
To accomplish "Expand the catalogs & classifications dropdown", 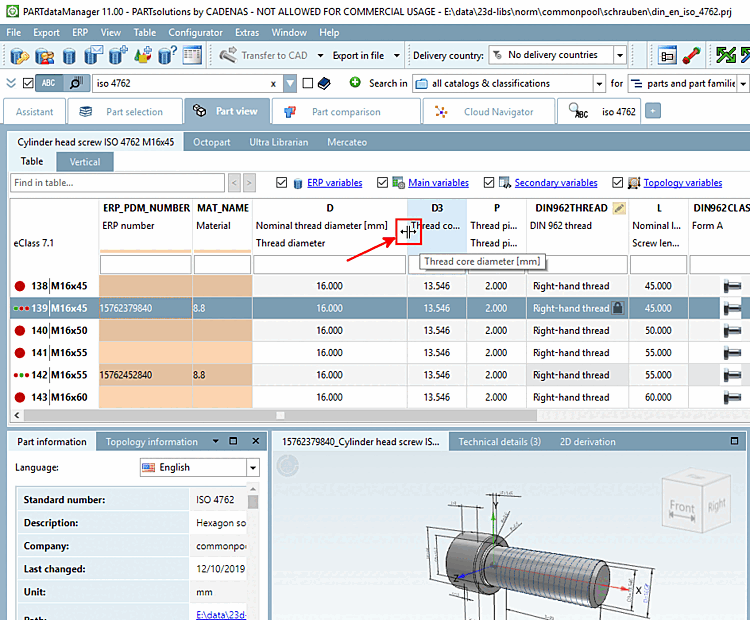I will [x=598, y=84].
